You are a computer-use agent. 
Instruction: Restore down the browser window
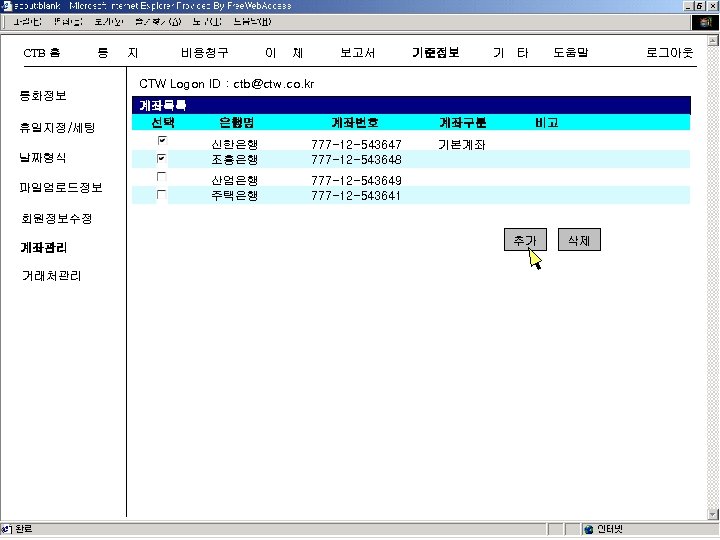point(699,6)
